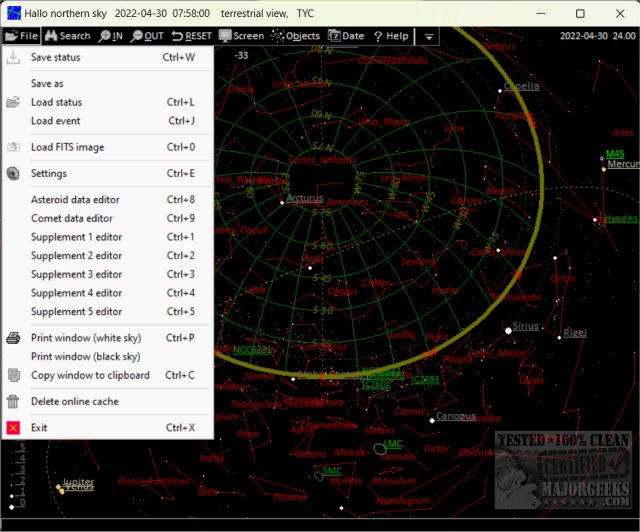
Task: Expand the toolbar overflow dropdown arrow
Action: [428, 36]
